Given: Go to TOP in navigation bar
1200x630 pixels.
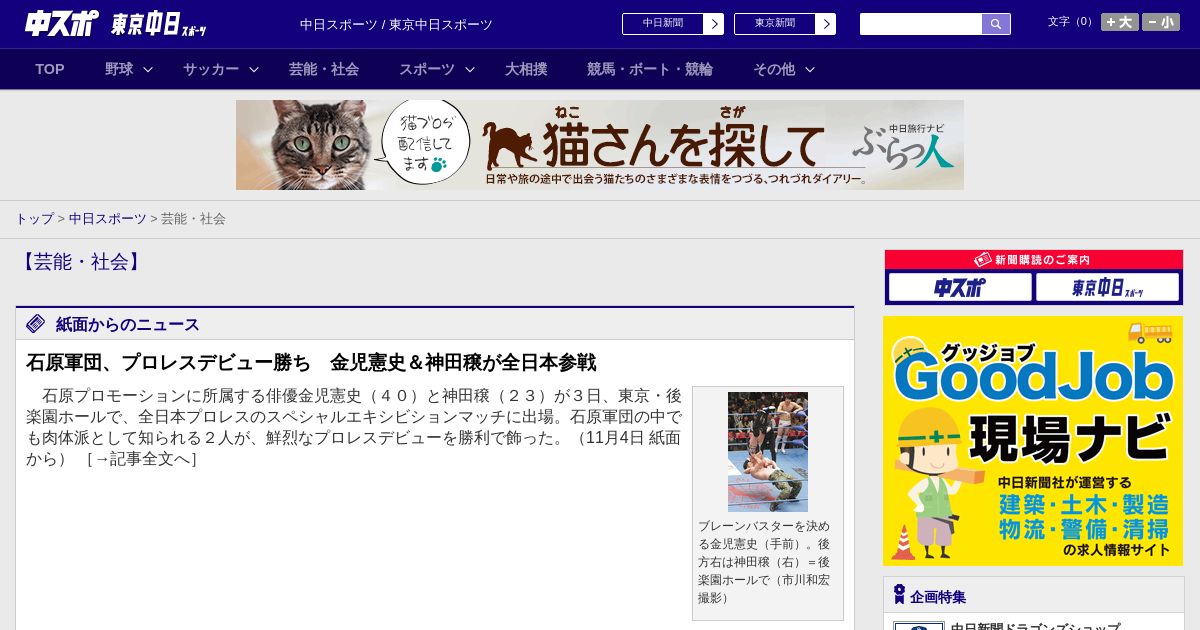Looking at the screenshot, I should point(50,69).
